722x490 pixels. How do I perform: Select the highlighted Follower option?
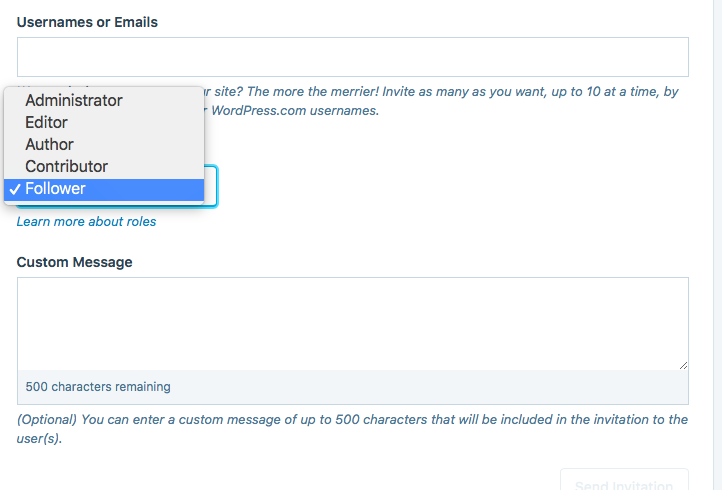click(104, 189)
